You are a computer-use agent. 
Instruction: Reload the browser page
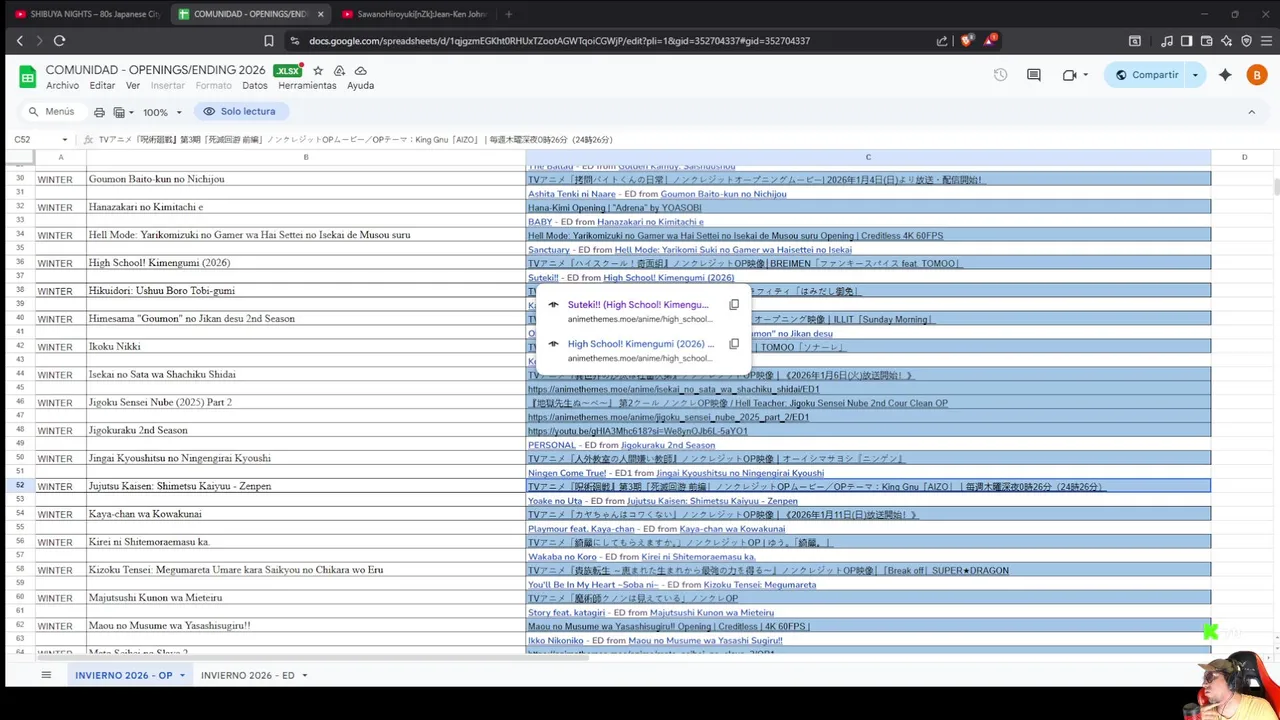point(59,41)
